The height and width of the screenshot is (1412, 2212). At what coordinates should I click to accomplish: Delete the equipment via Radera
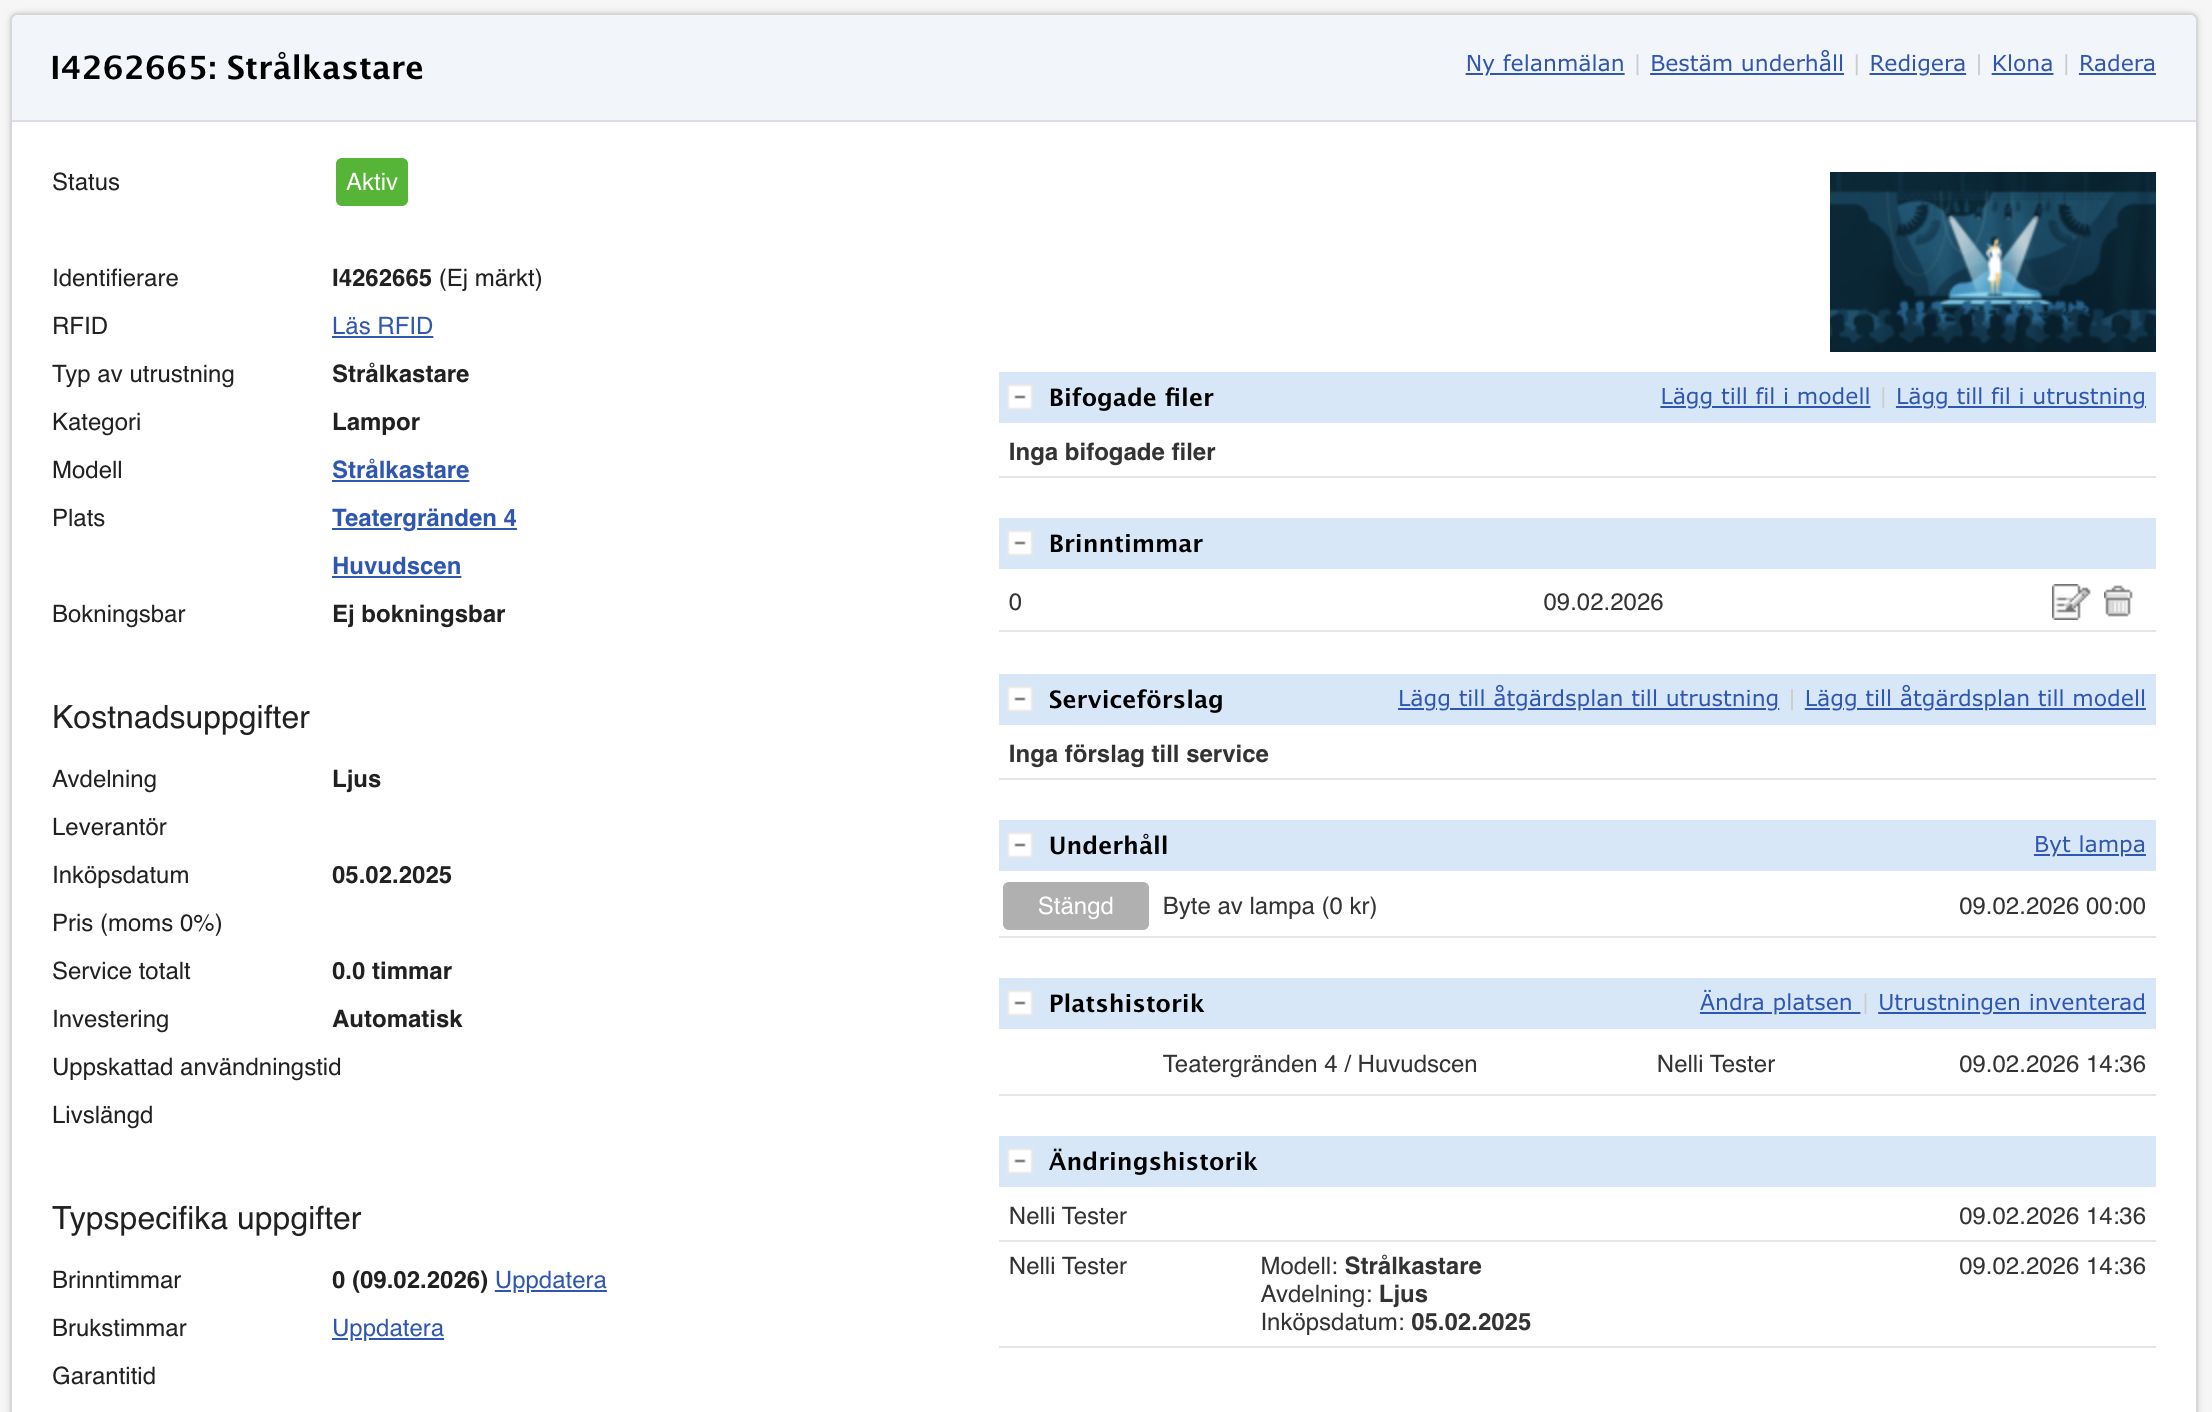point(2116,64)
